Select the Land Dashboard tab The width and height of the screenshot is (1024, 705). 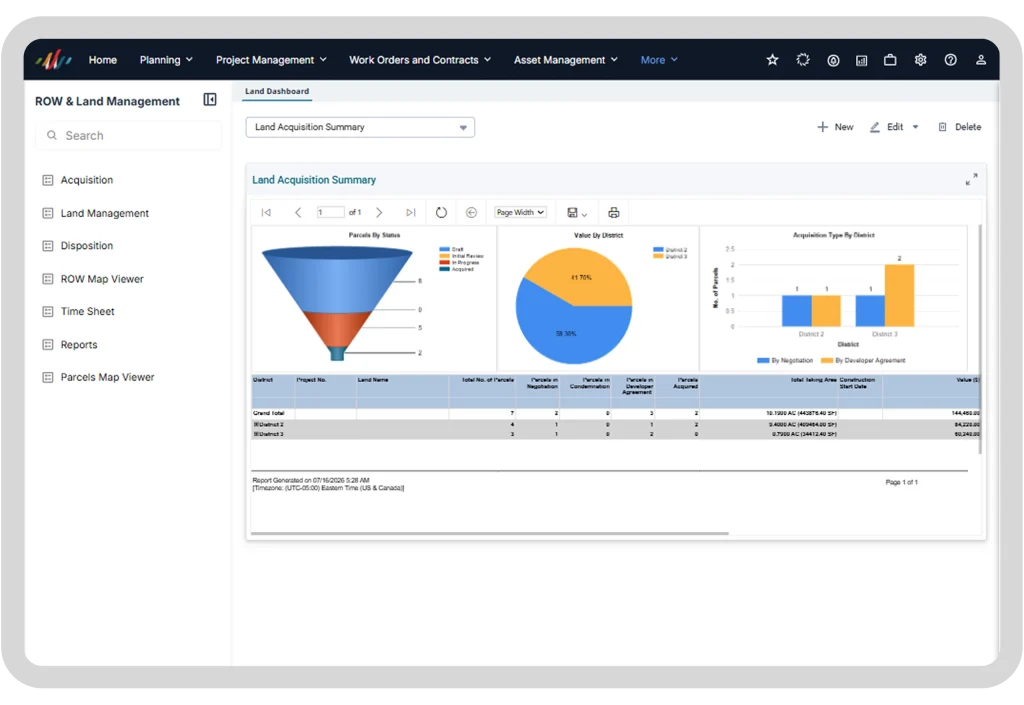click(x=277, y=91)
